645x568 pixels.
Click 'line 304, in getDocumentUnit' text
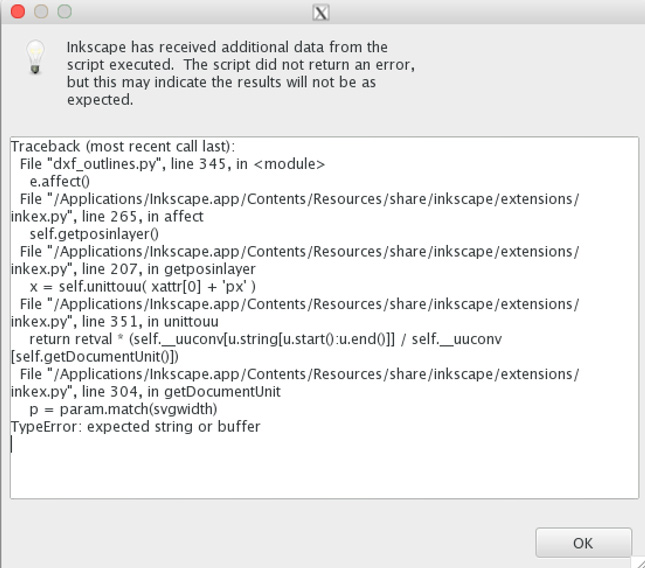coord(181,392)
